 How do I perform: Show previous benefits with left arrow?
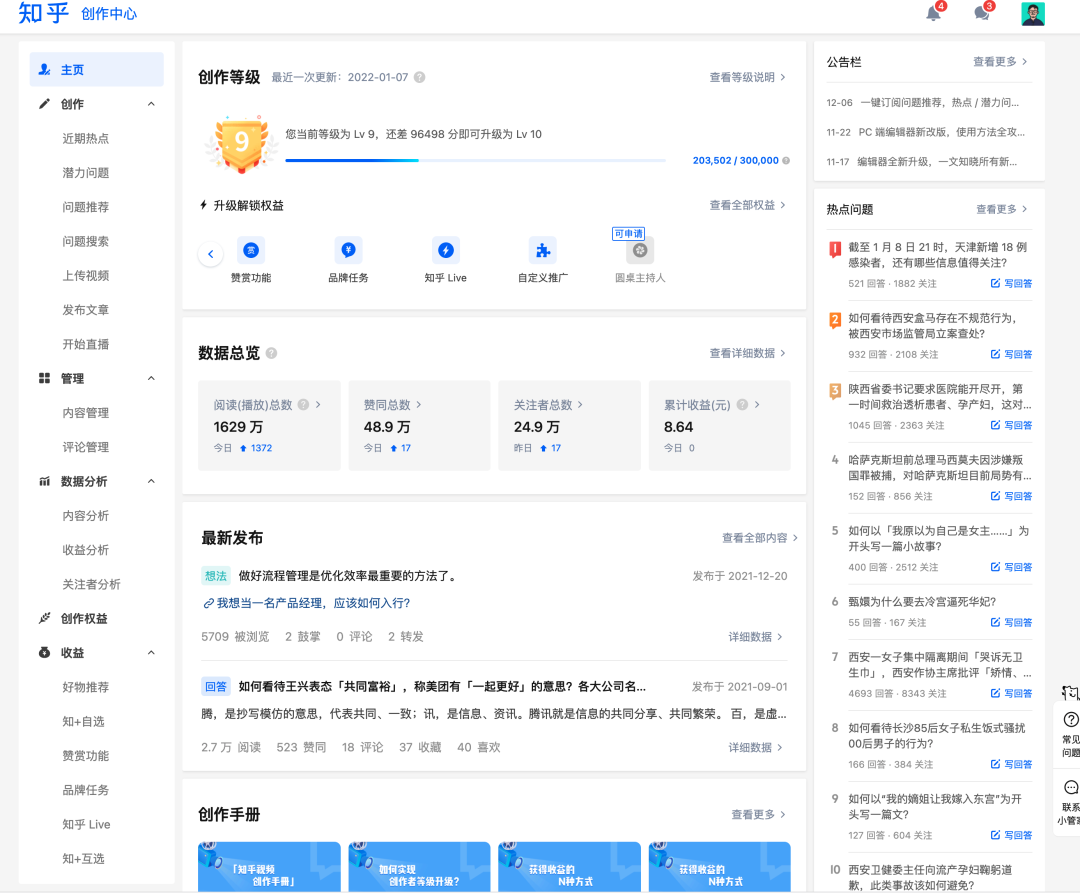coord(211,254)
